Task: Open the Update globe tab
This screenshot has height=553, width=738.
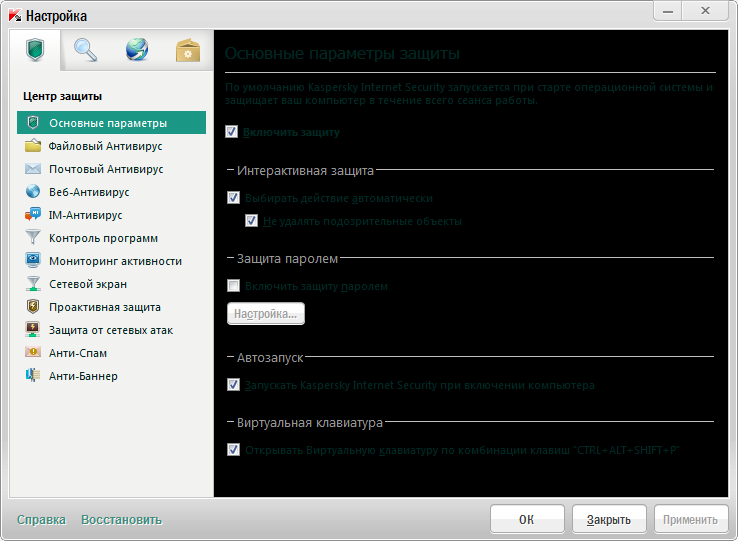Action: point(137,50)
